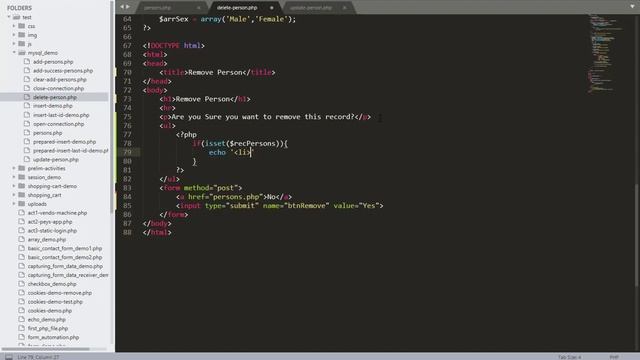This screenshot has height=360, width=640.
Task: Click file icon beside persons.php
Action: coord(27,133)
